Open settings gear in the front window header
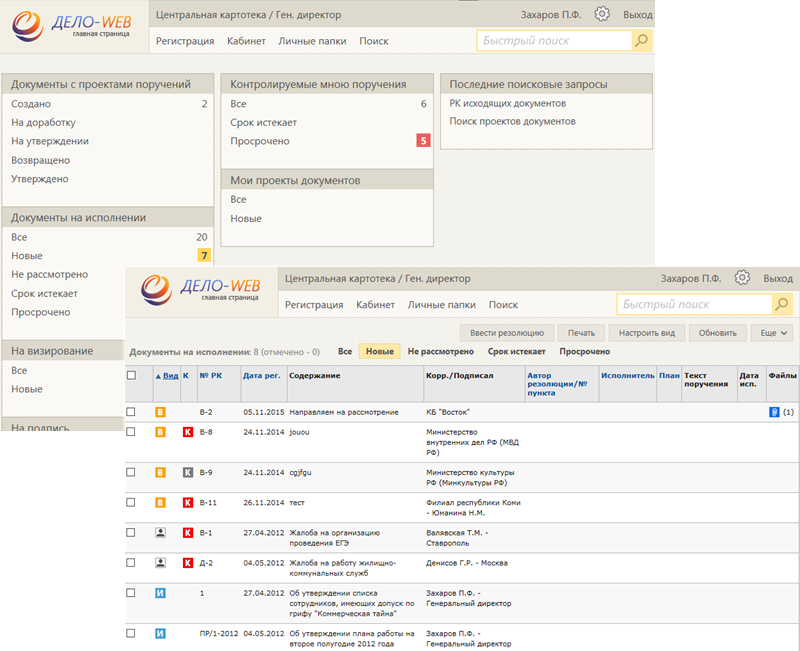The image size is (800, 651). point(742,278)
